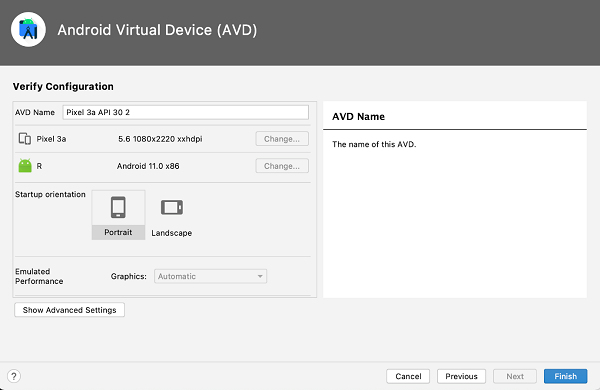Screen dimensions: 600x390
Task: Open help with the question mark icon
Action: coord(14,376)
